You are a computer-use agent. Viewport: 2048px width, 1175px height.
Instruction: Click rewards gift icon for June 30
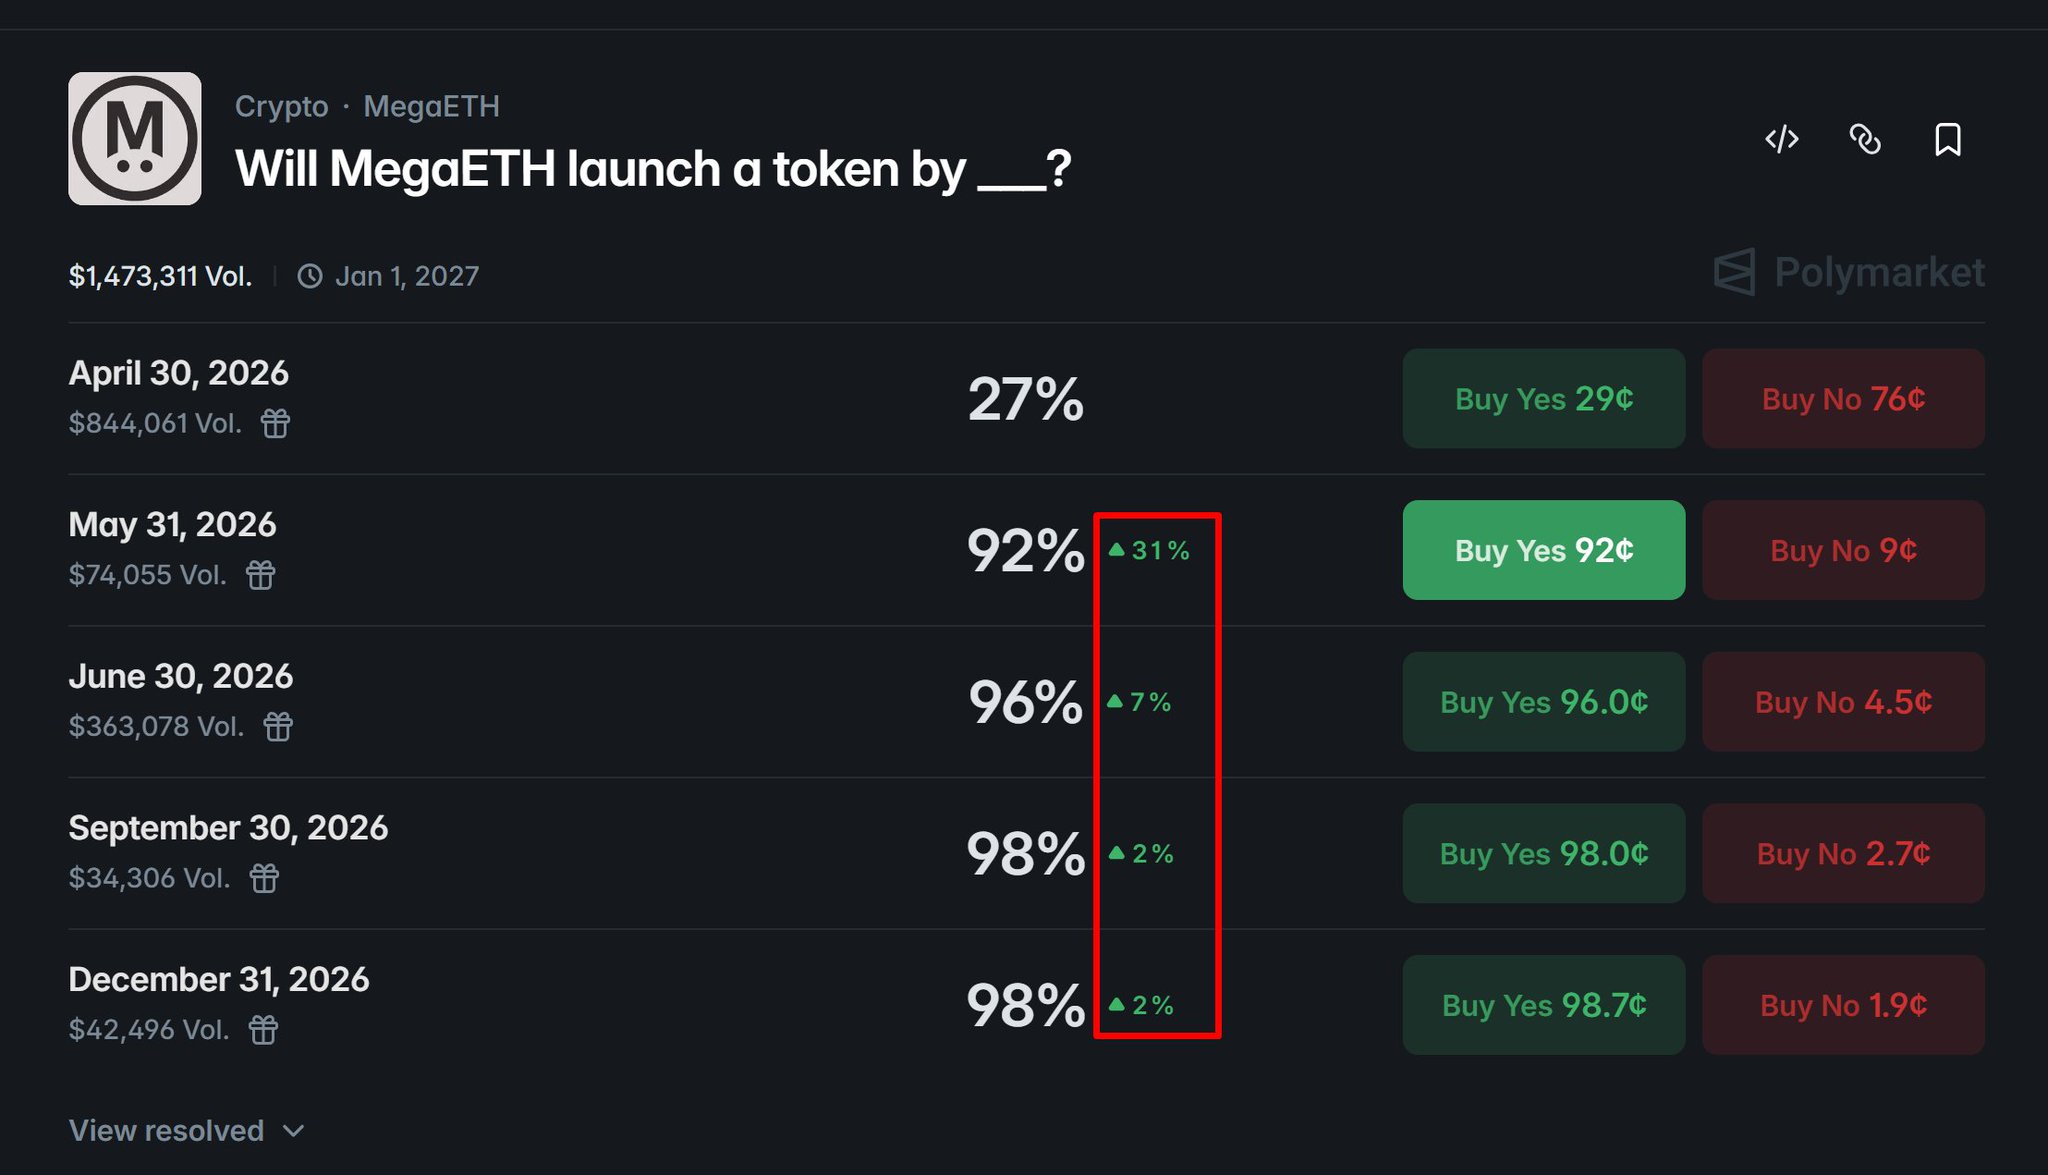point(278,727)
